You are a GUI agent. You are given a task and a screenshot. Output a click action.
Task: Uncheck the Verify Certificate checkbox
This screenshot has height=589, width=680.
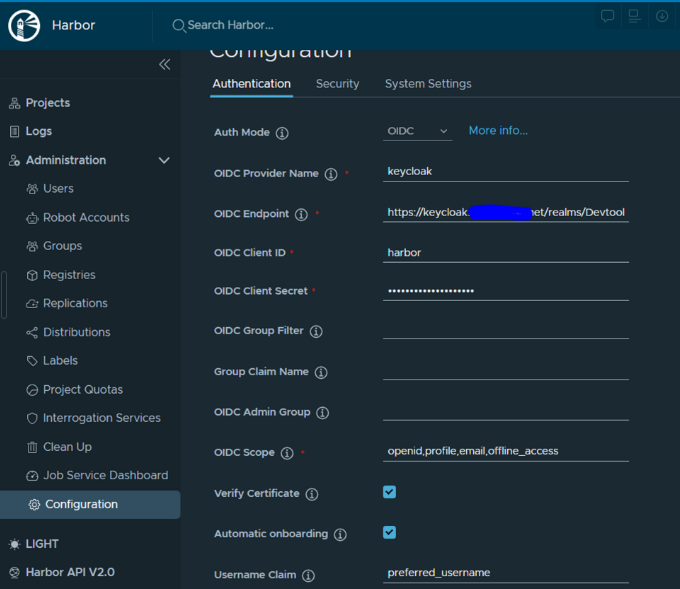tap(389, 492)
